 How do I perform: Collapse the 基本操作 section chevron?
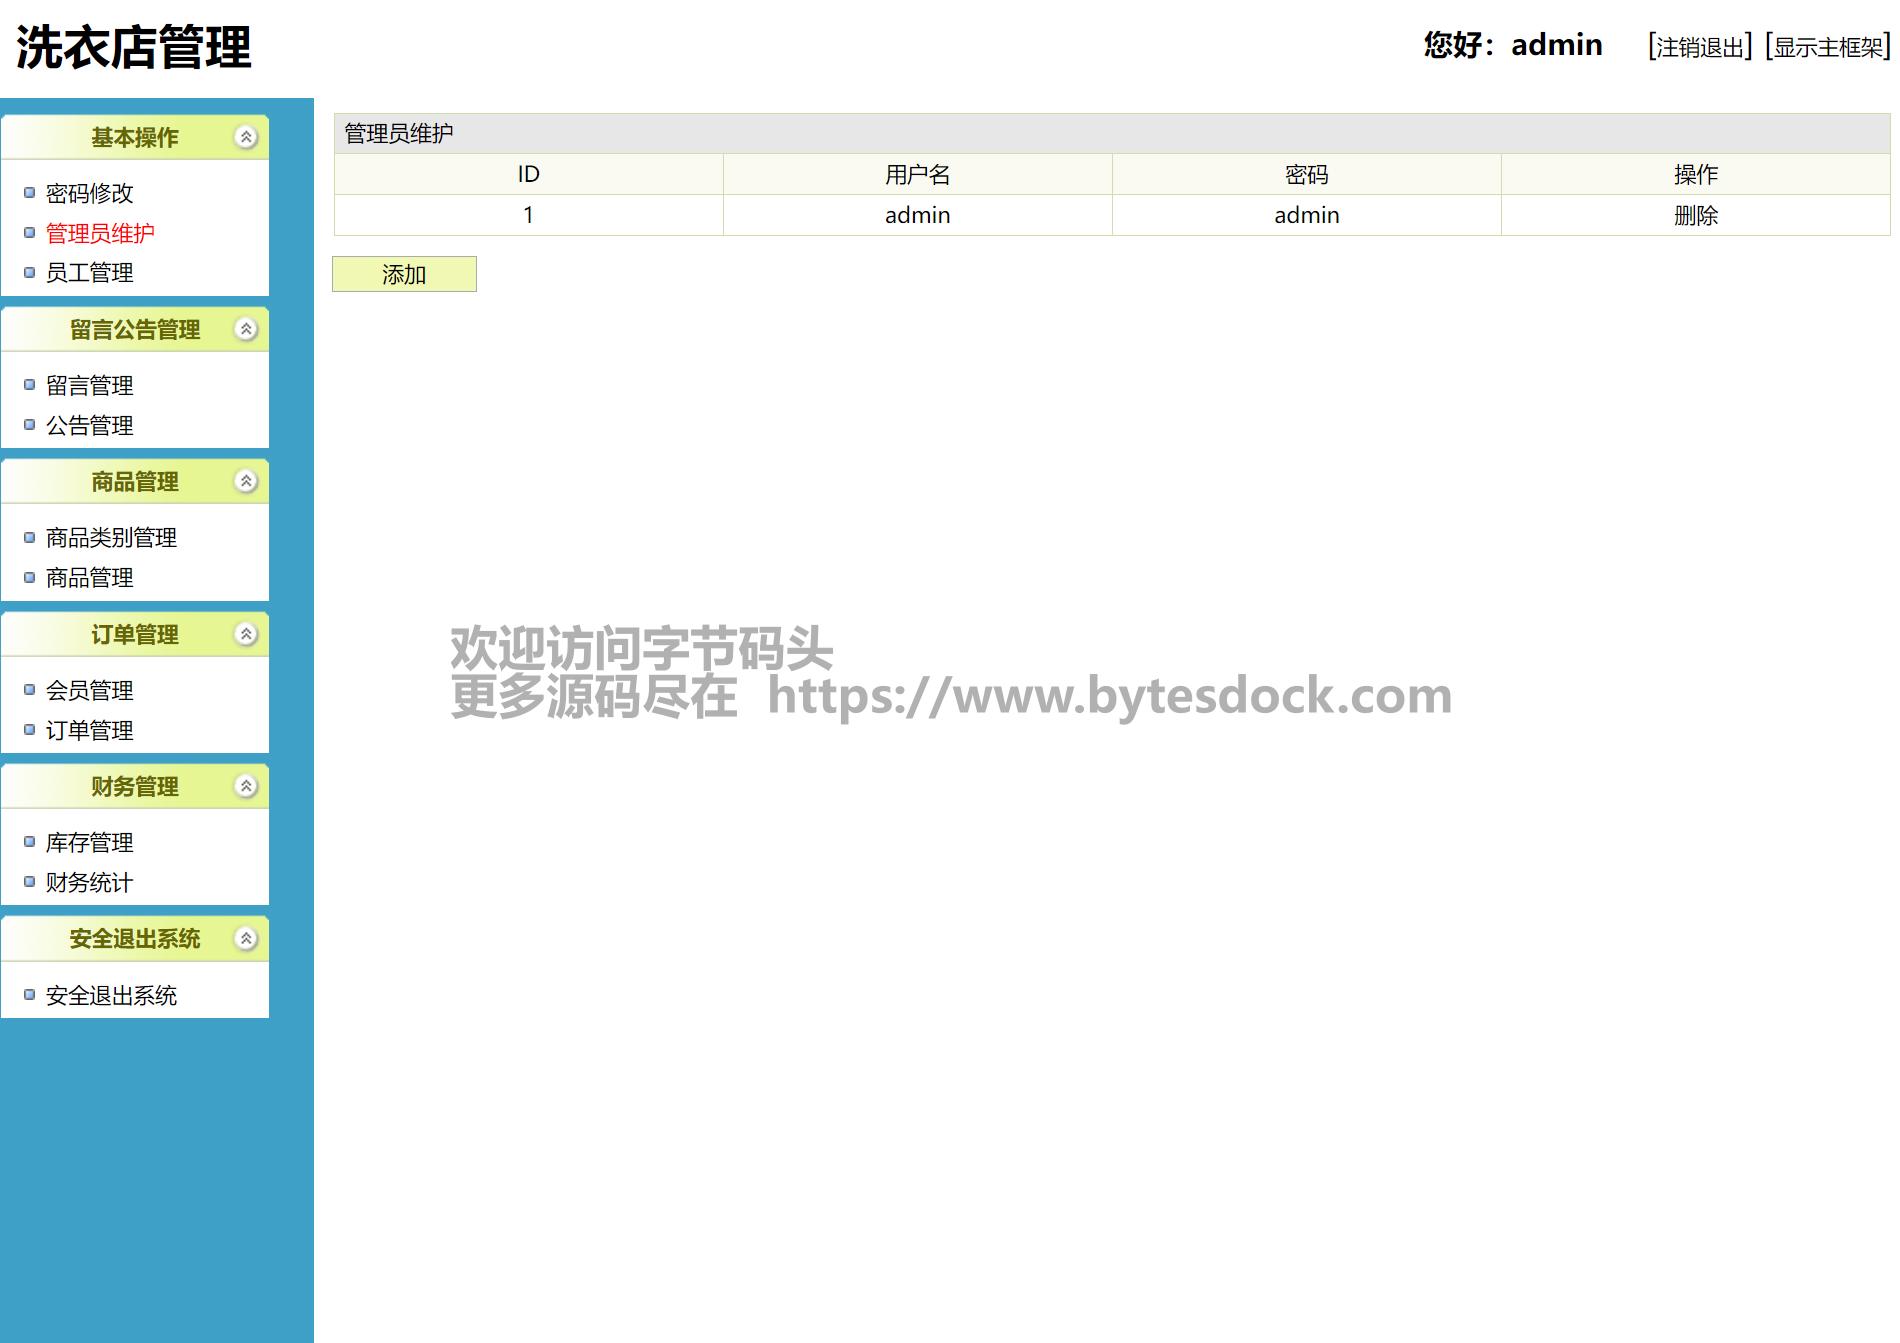point(246,137)
